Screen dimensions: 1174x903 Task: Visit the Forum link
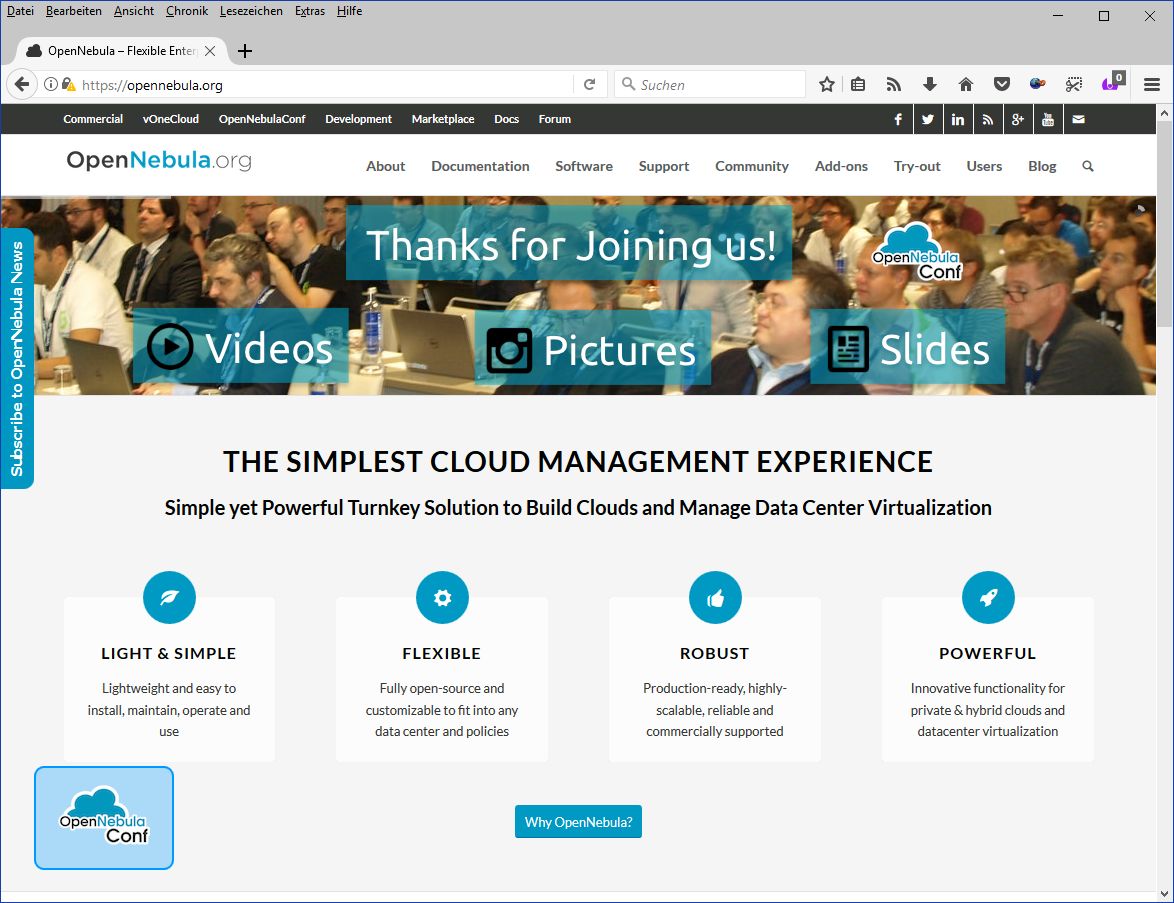(555, 119)
